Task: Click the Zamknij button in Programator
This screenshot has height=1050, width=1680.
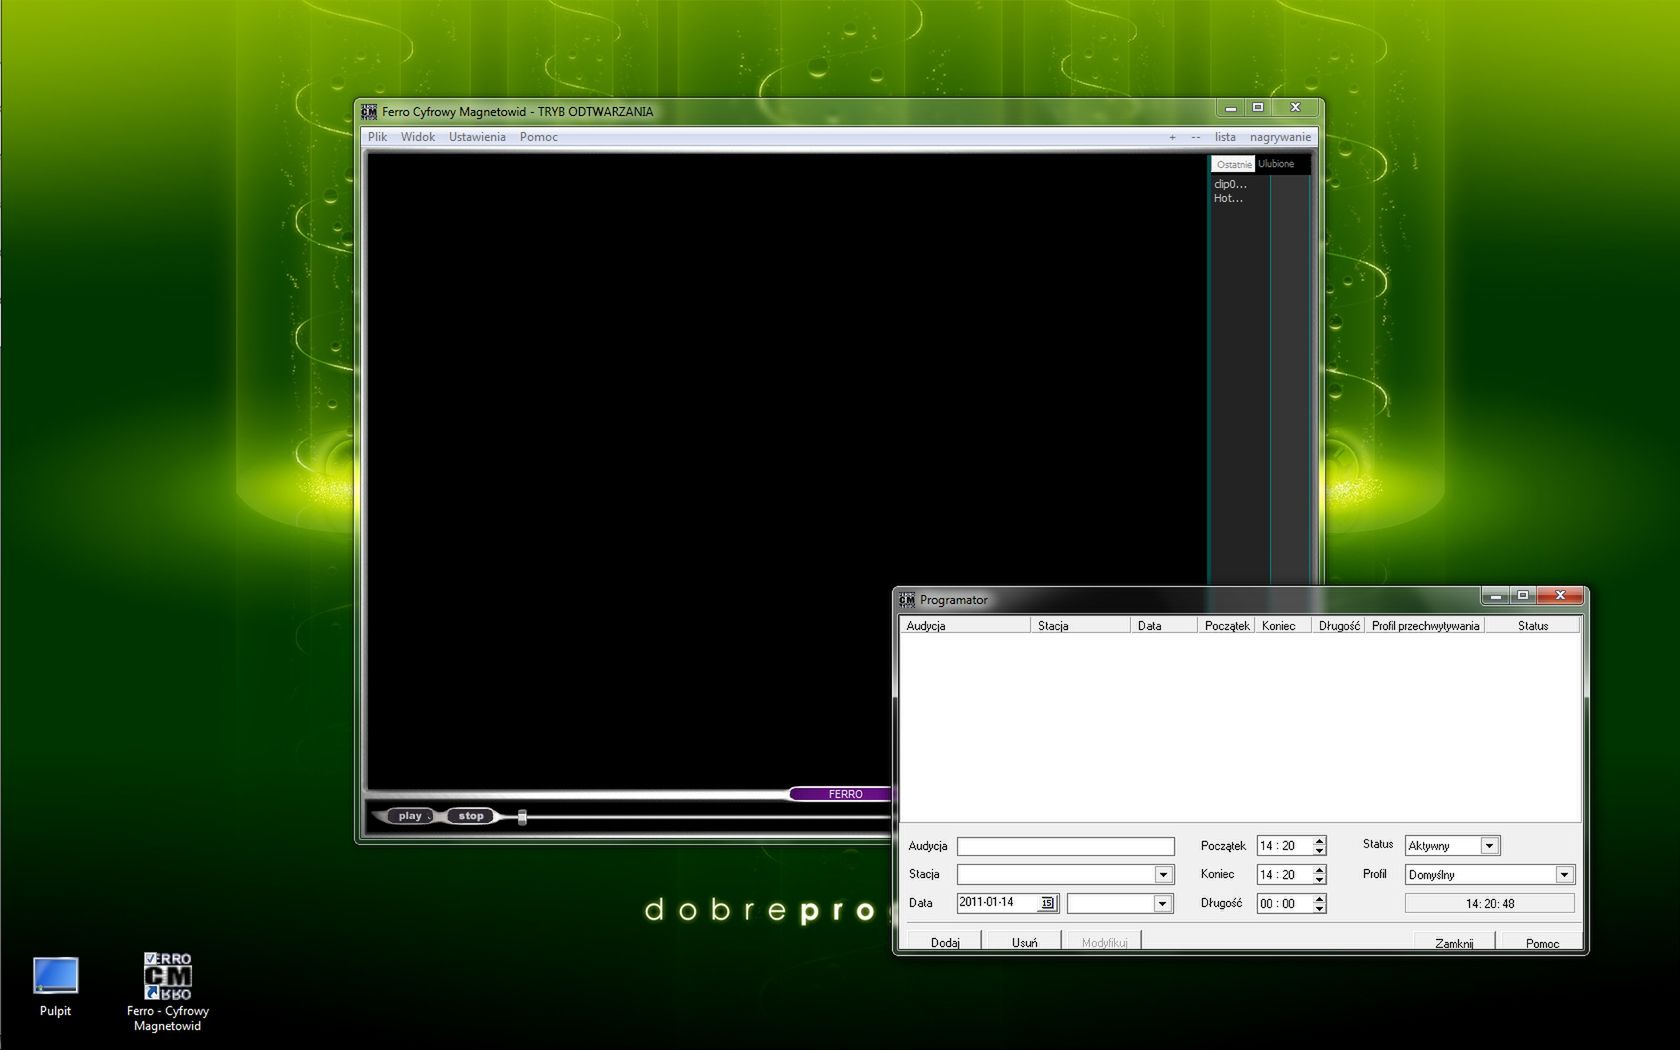Action: 1454,942
